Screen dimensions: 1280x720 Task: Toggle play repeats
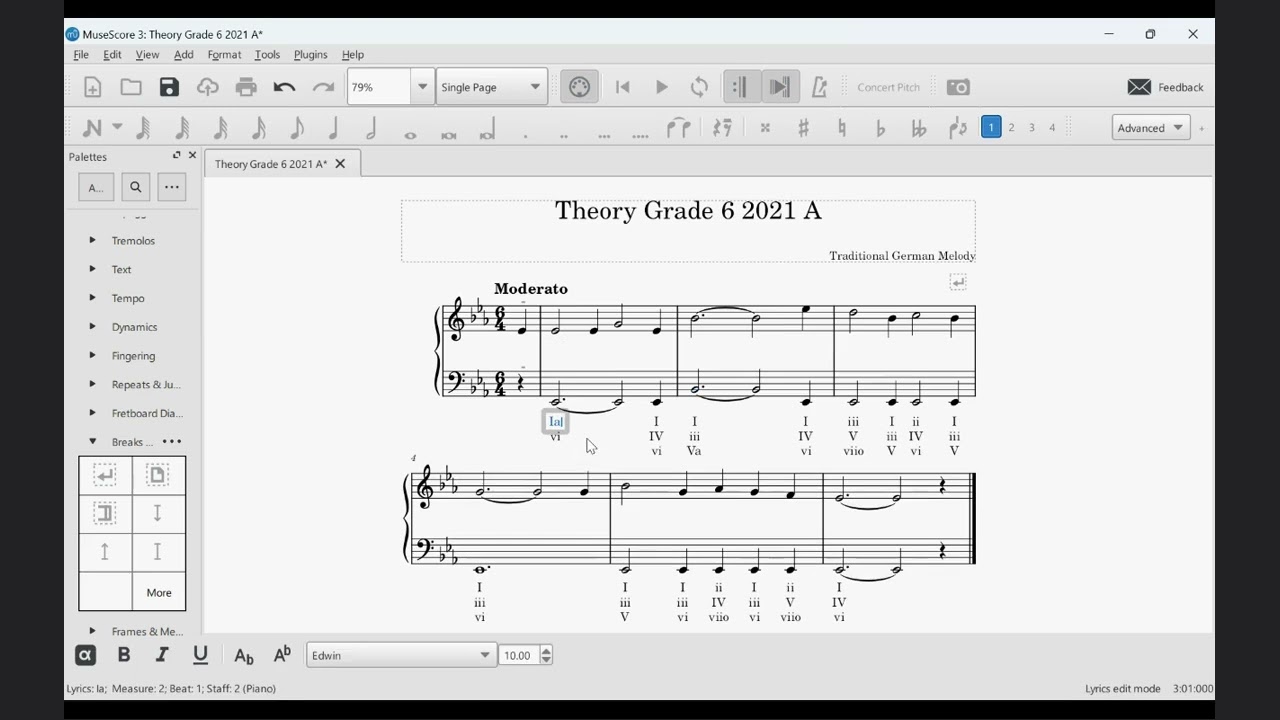[740, 87]
